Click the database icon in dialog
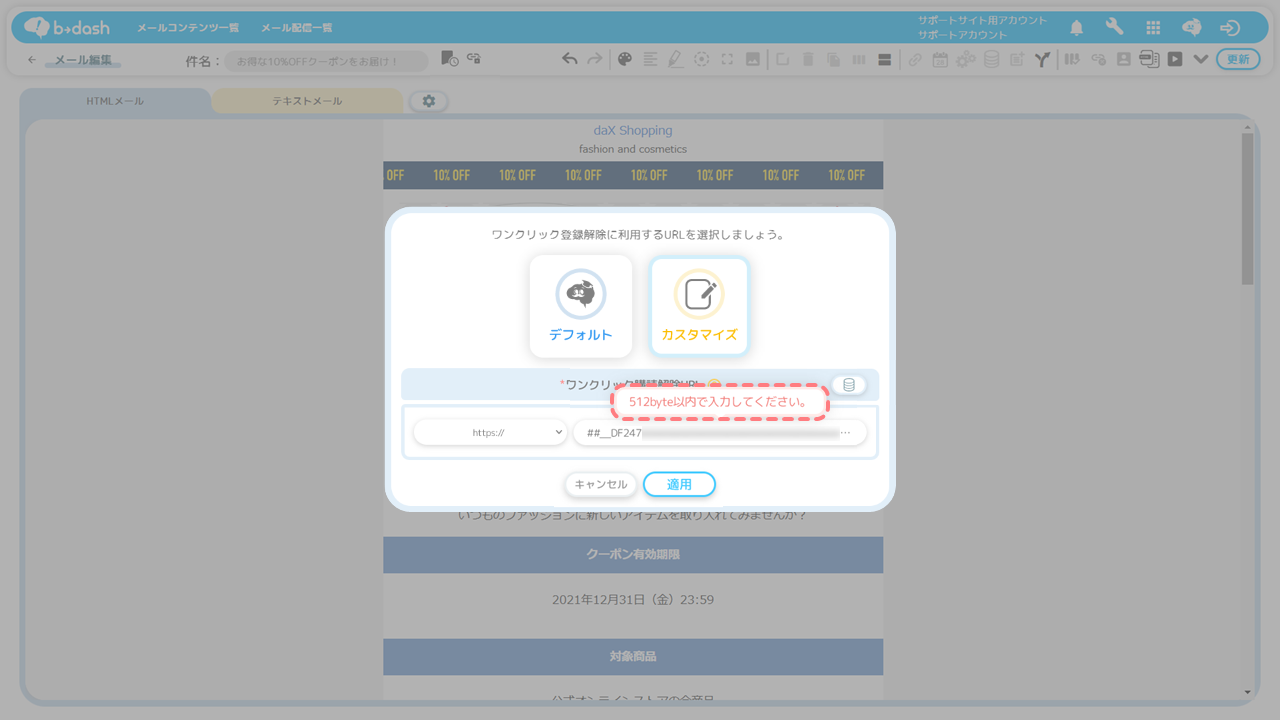 tap(849, 385)
